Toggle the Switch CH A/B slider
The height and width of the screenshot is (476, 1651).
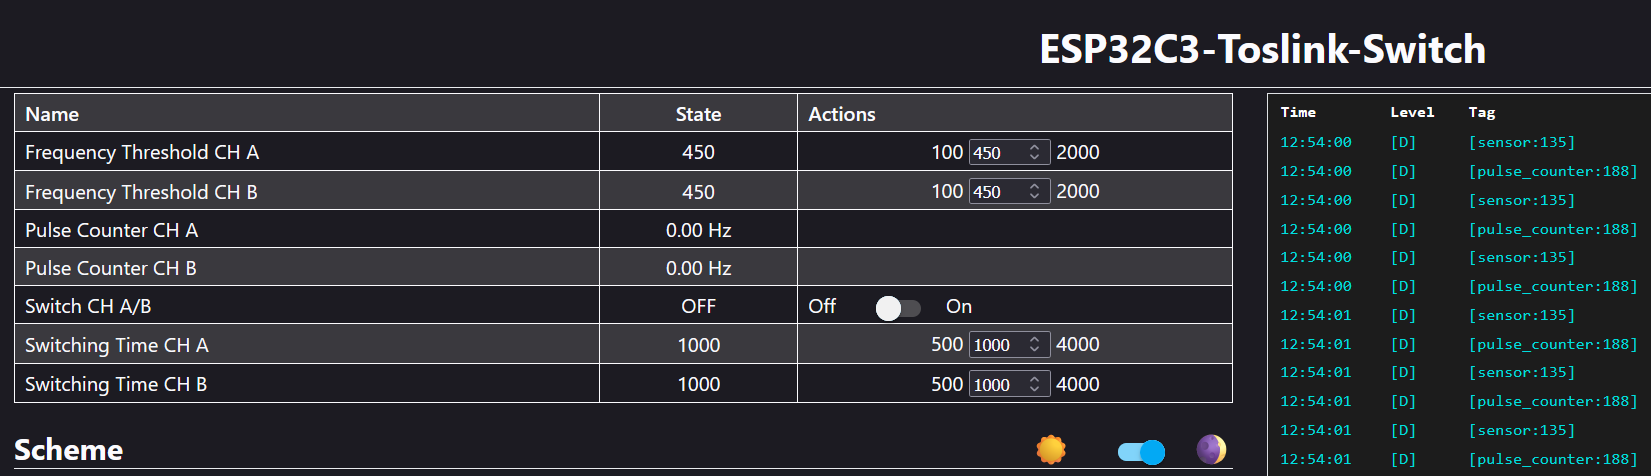coord(897,308)
